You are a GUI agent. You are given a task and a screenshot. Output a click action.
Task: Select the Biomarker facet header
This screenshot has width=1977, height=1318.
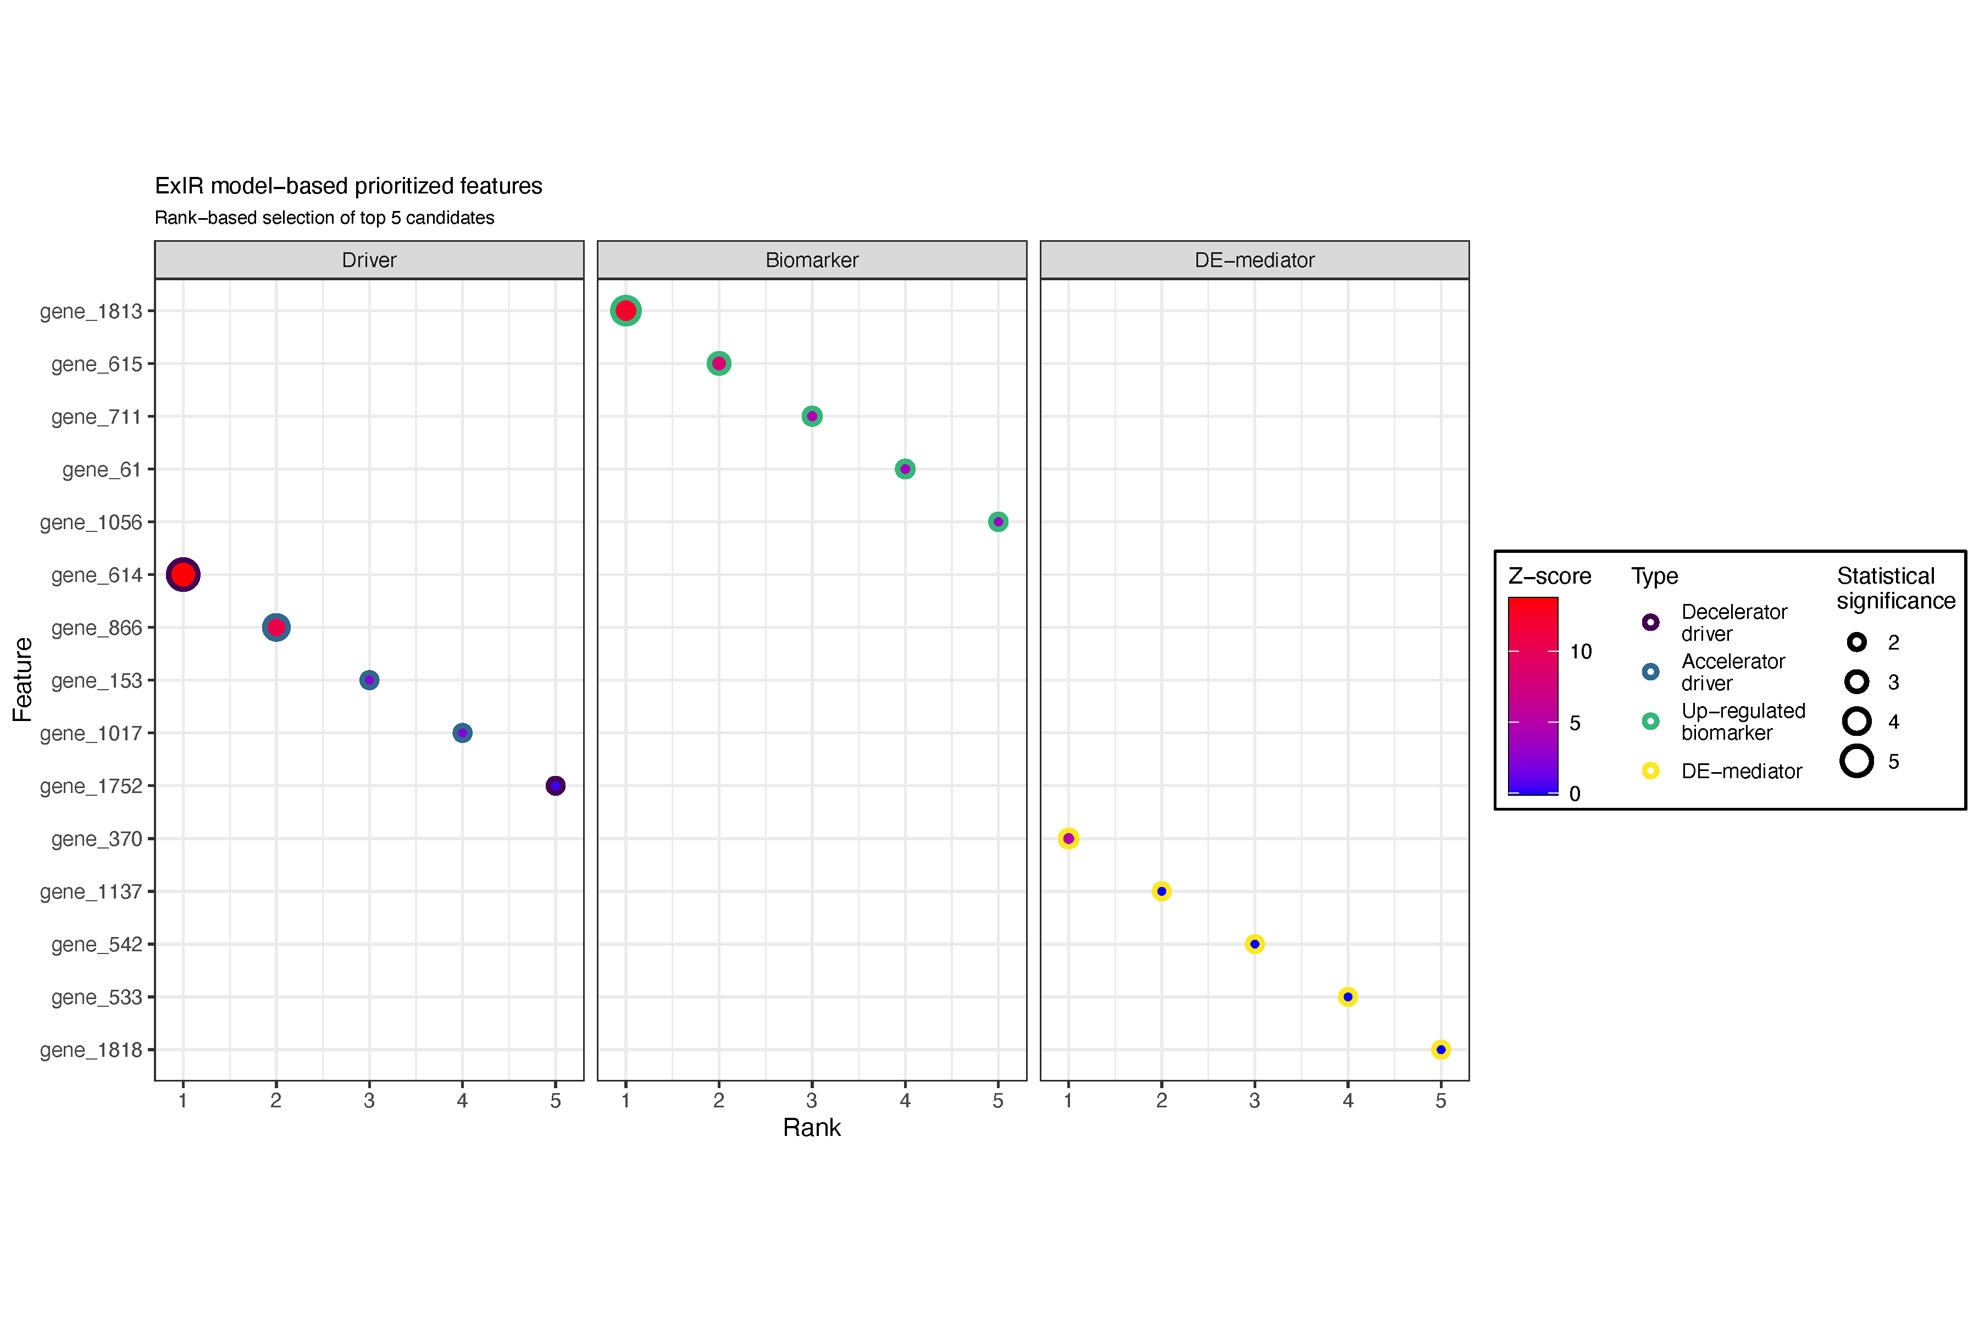click(812, 260)
